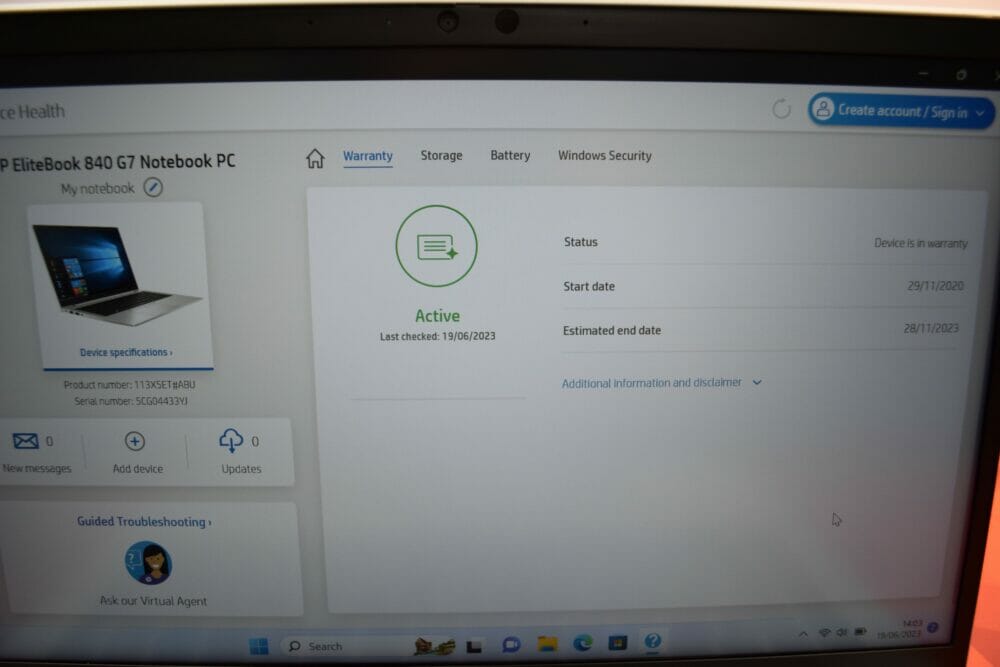Click the Last checked: 19/06/2023 text

tap(438, 336)
